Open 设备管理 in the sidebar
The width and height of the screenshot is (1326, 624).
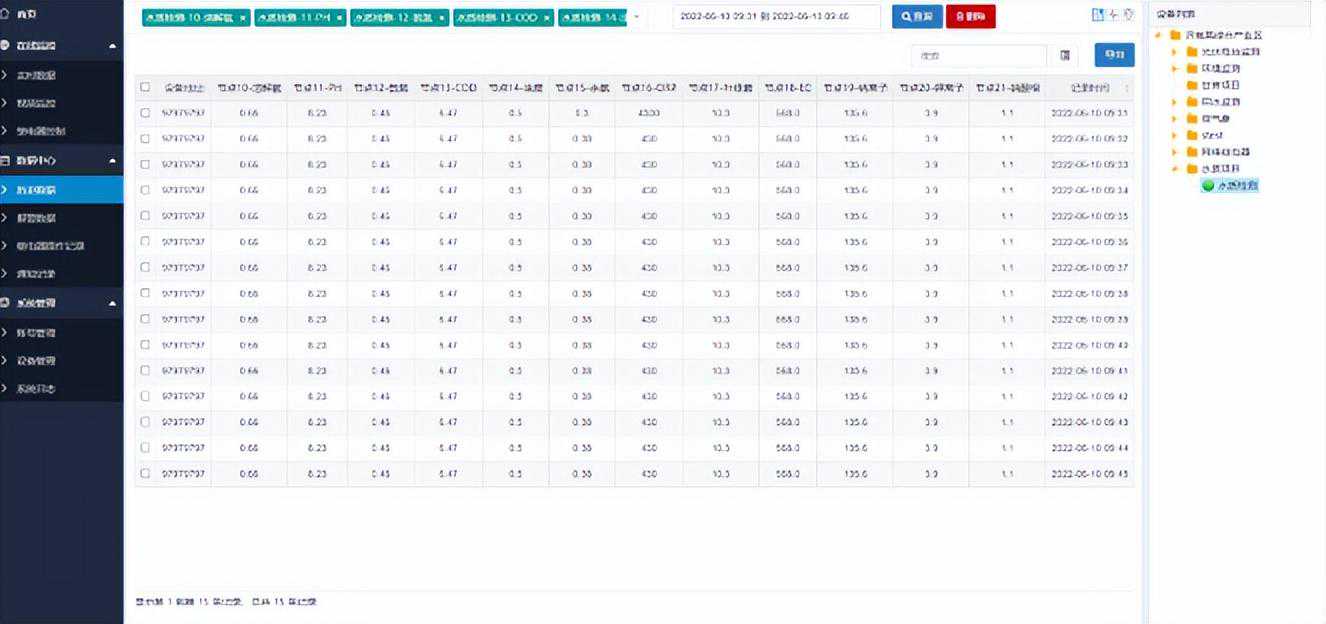tap(36, 361)
